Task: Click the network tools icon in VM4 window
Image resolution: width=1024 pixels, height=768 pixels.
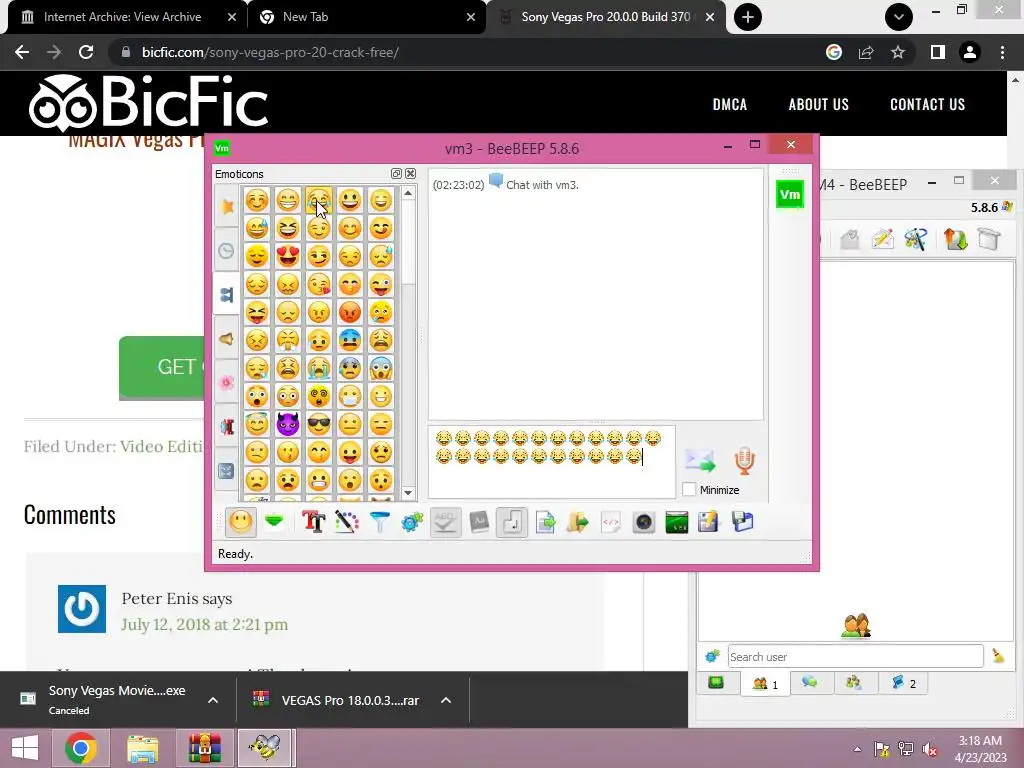Action: (x=916, y=239)
